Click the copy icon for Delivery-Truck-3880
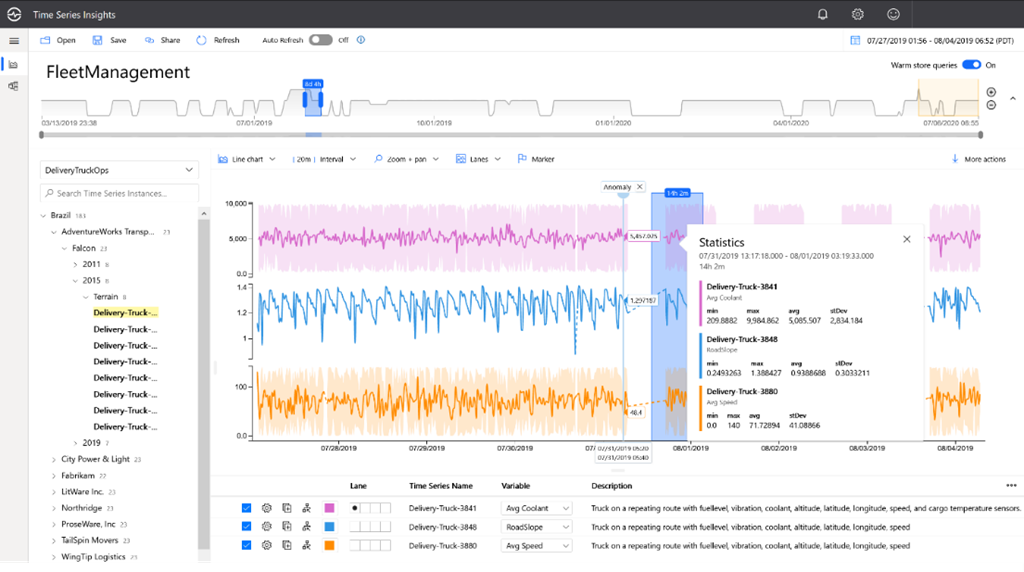Screen dimensions: 1024x572 (287, 545)
